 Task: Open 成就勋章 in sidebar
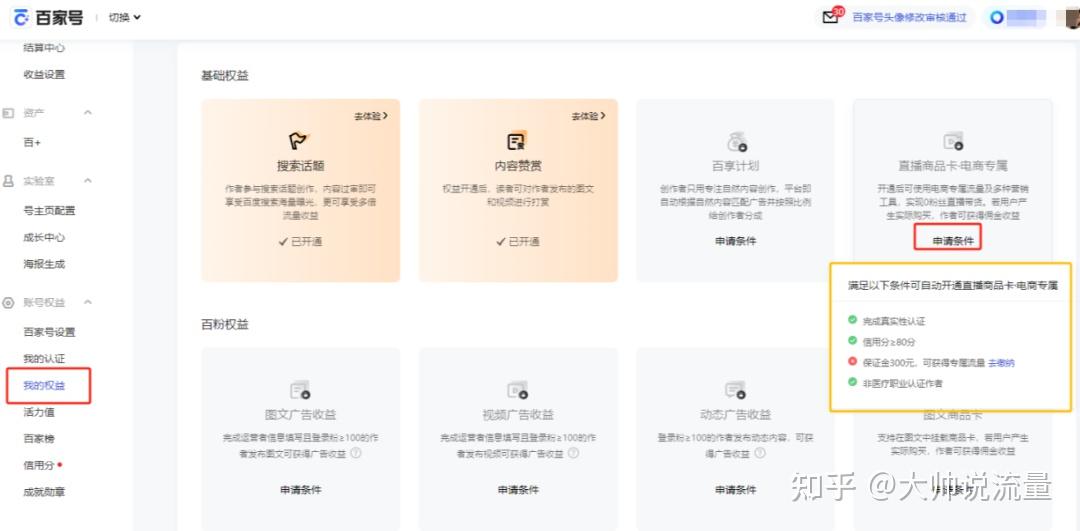(x=44, y=492)
